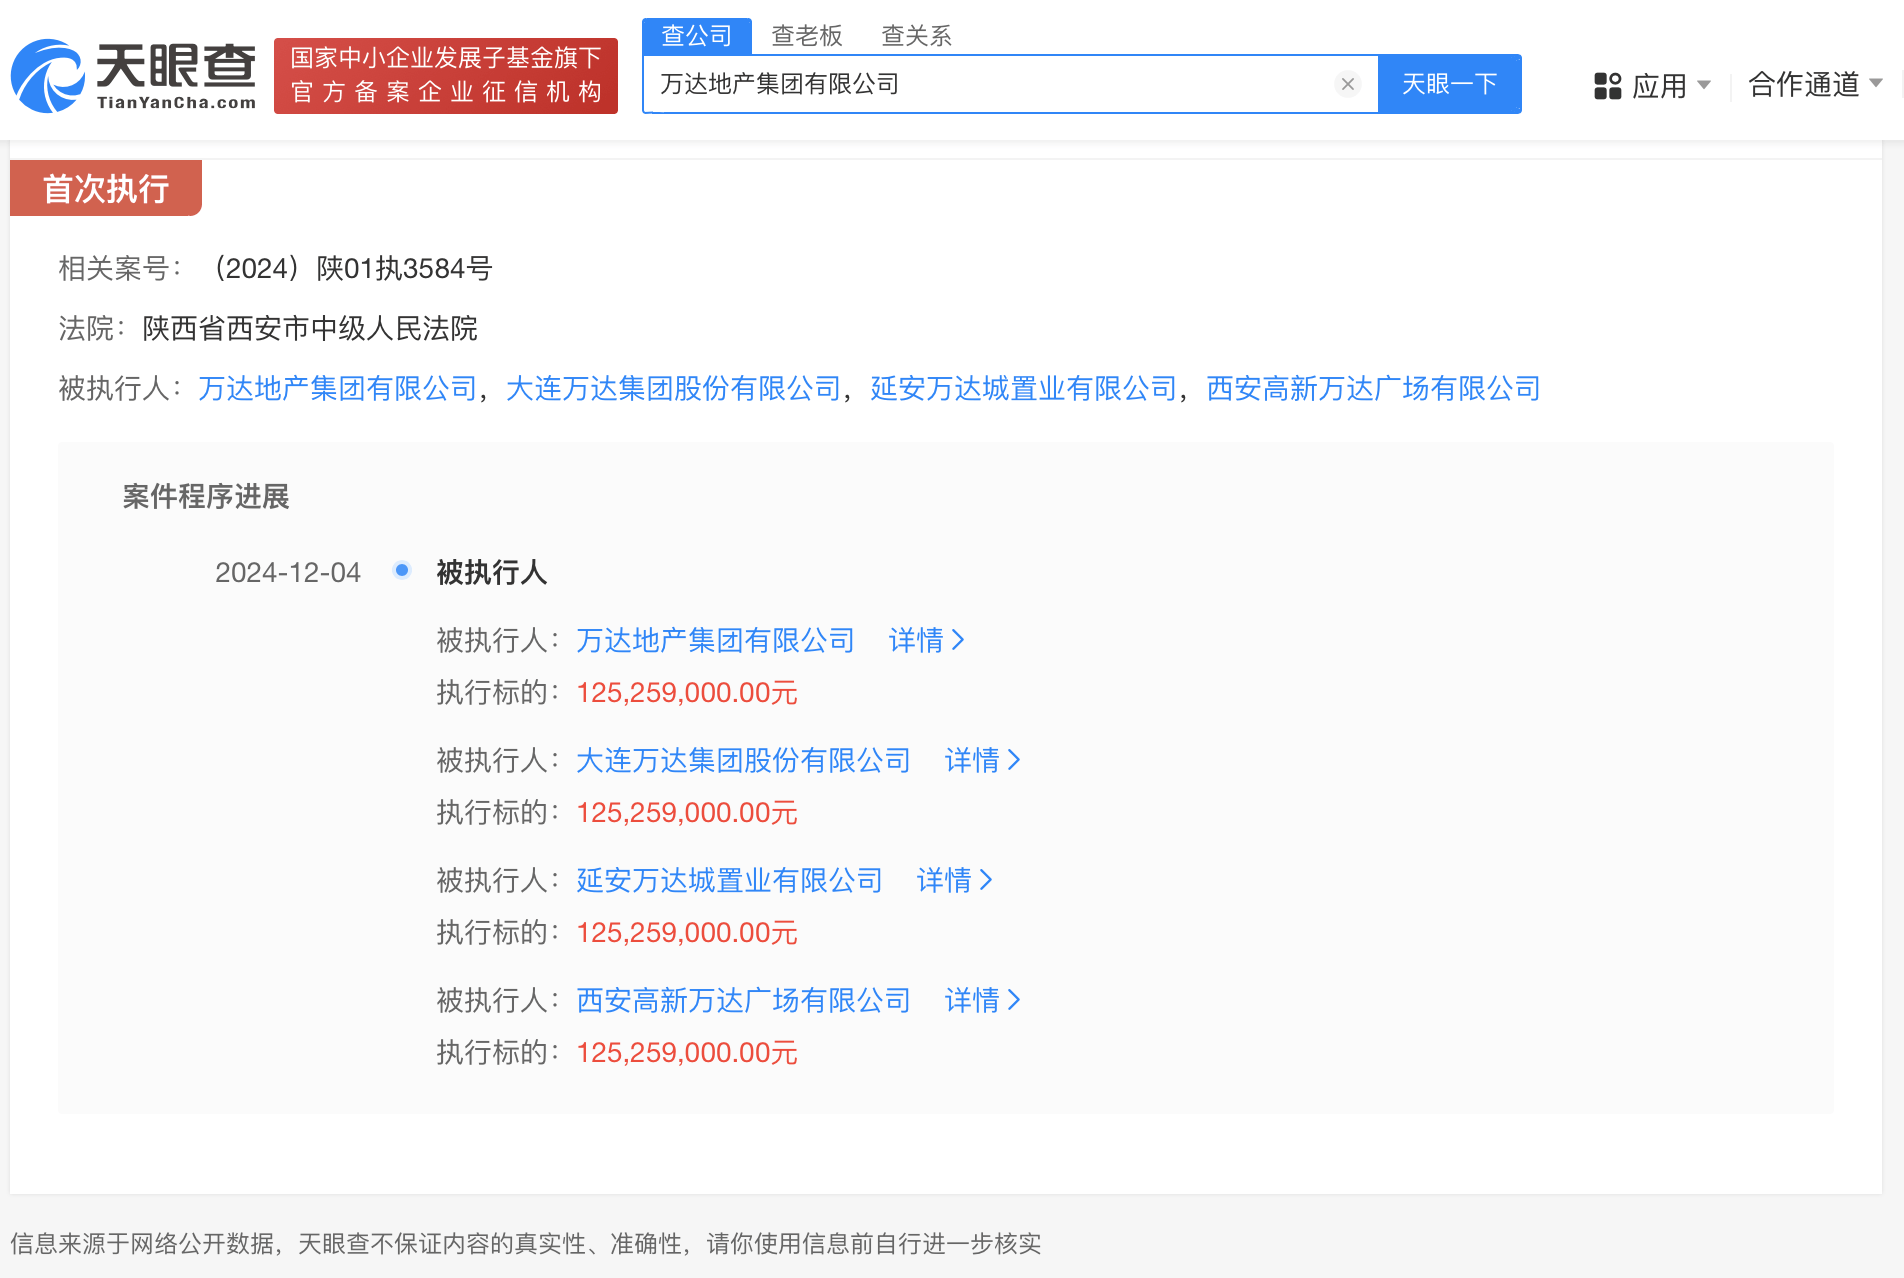Open 西安高新万达广场有限公司 link in header row
1904x1278 pixels.
(x=1374, y=388)
